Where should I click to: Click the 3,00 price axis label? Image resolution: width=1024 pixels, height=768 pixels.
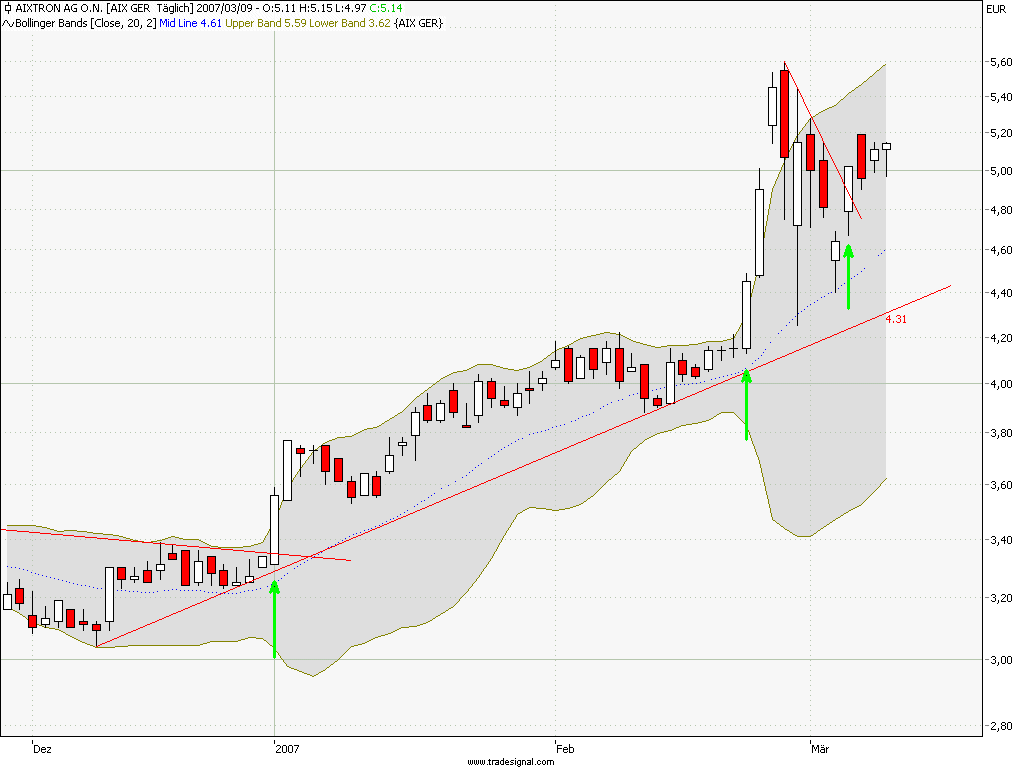[1001, 660]
